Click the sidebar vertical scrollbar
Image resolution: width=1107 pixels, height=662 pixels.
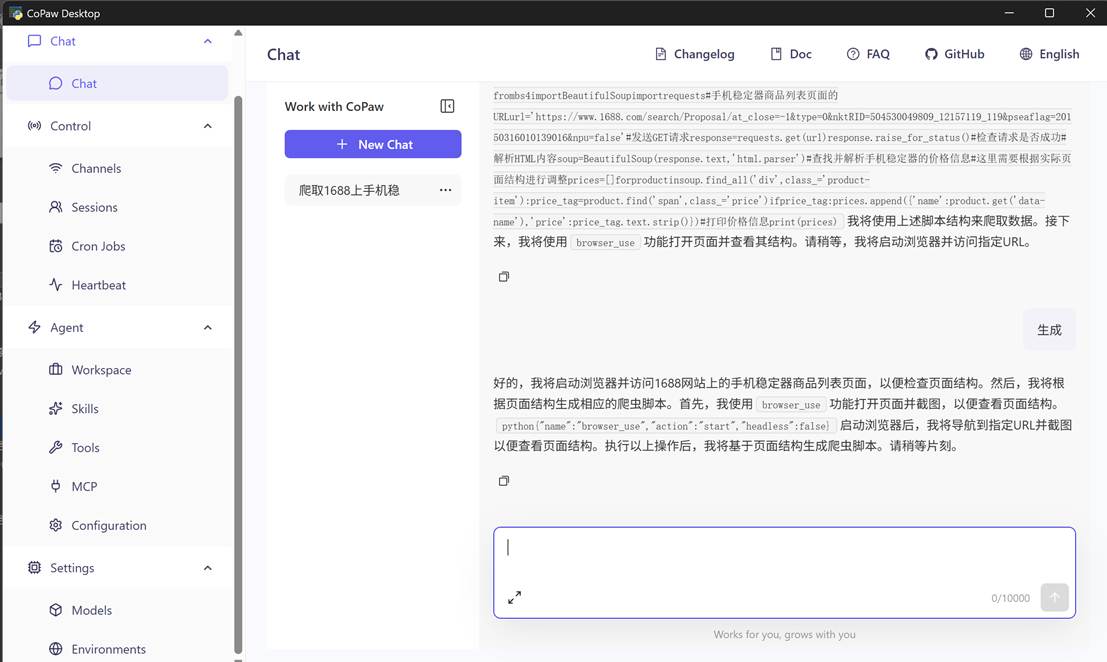pyautogui.click(x=238, y=374)
